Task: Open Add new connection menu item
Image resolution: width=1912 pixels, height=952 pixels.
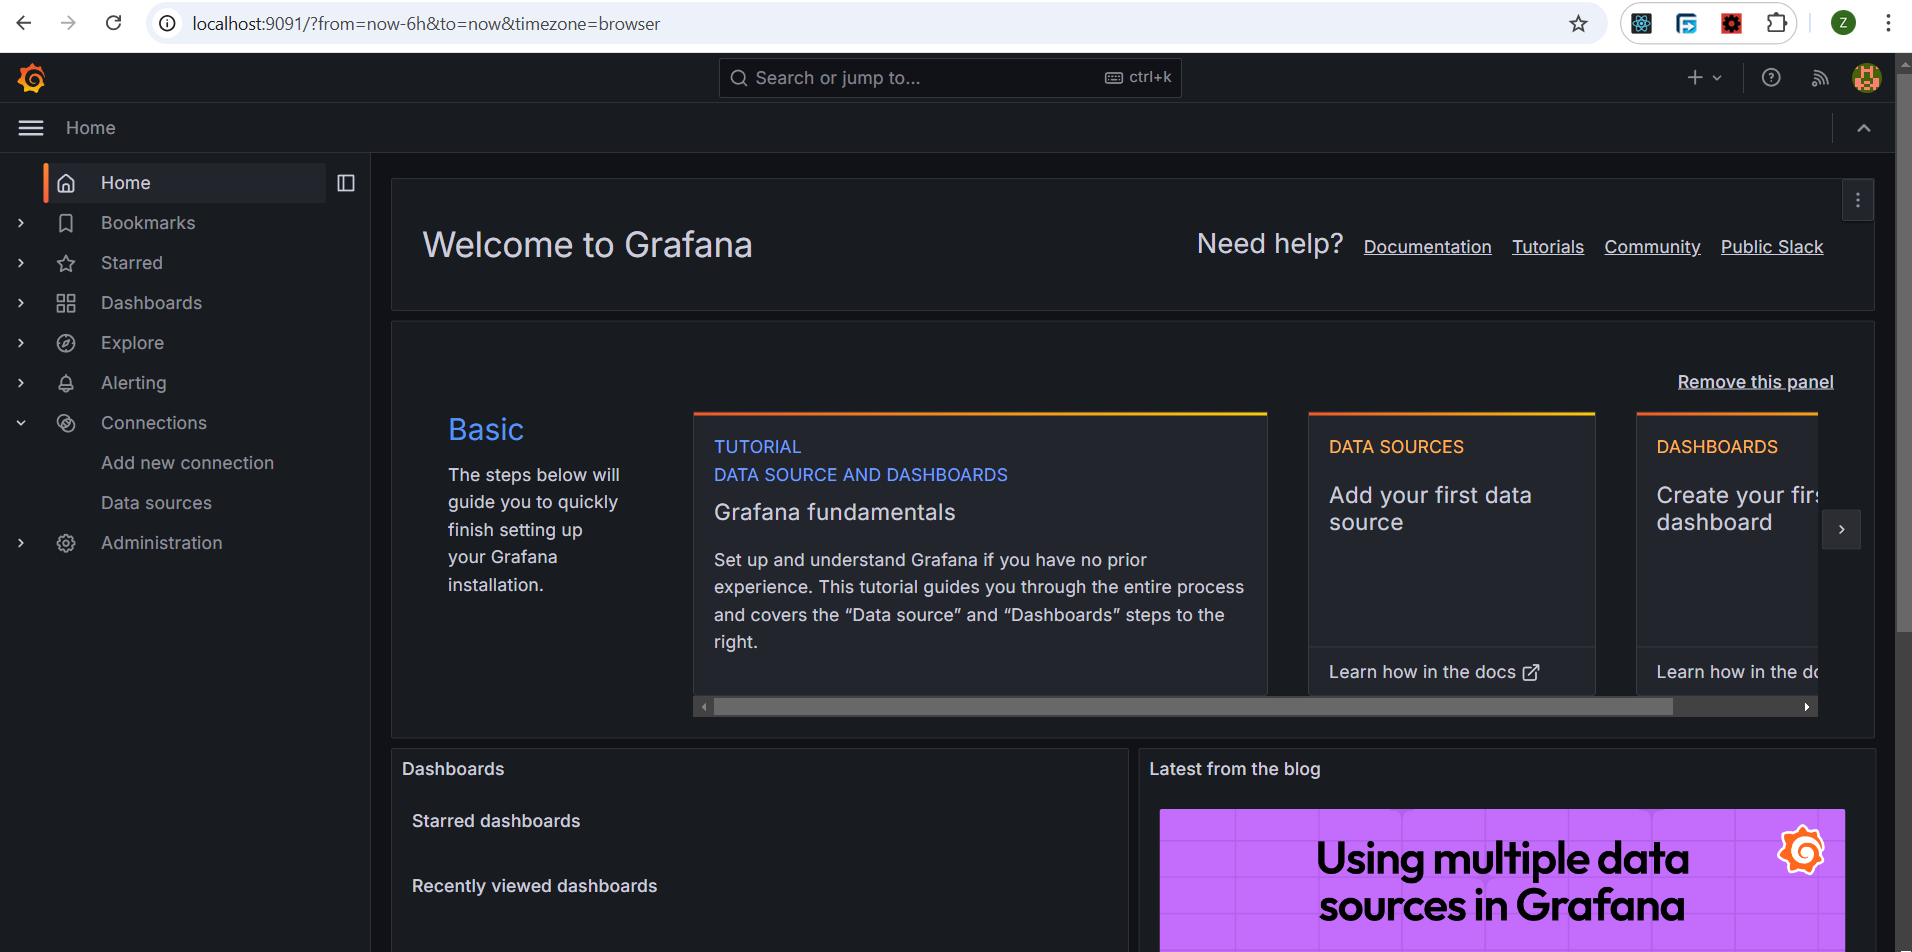Action: [187, 463]
